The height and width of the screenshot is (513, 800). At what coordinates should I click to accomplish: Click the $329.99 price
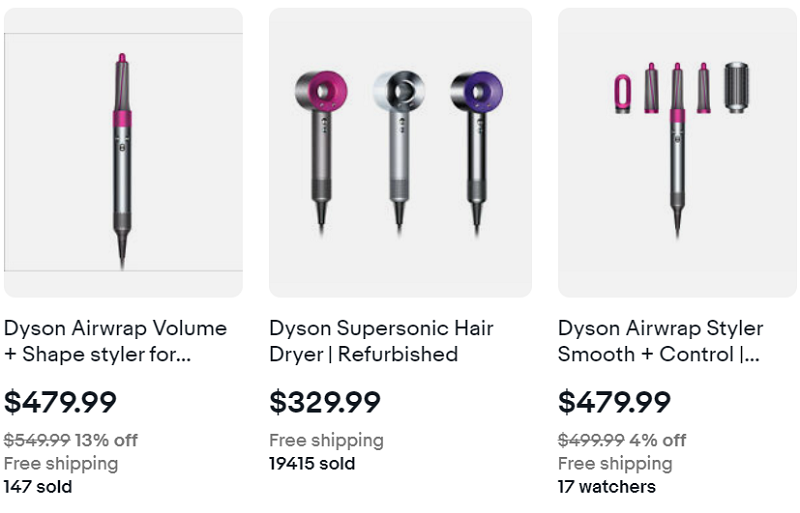pyautogui.click(x=325, y=402)
